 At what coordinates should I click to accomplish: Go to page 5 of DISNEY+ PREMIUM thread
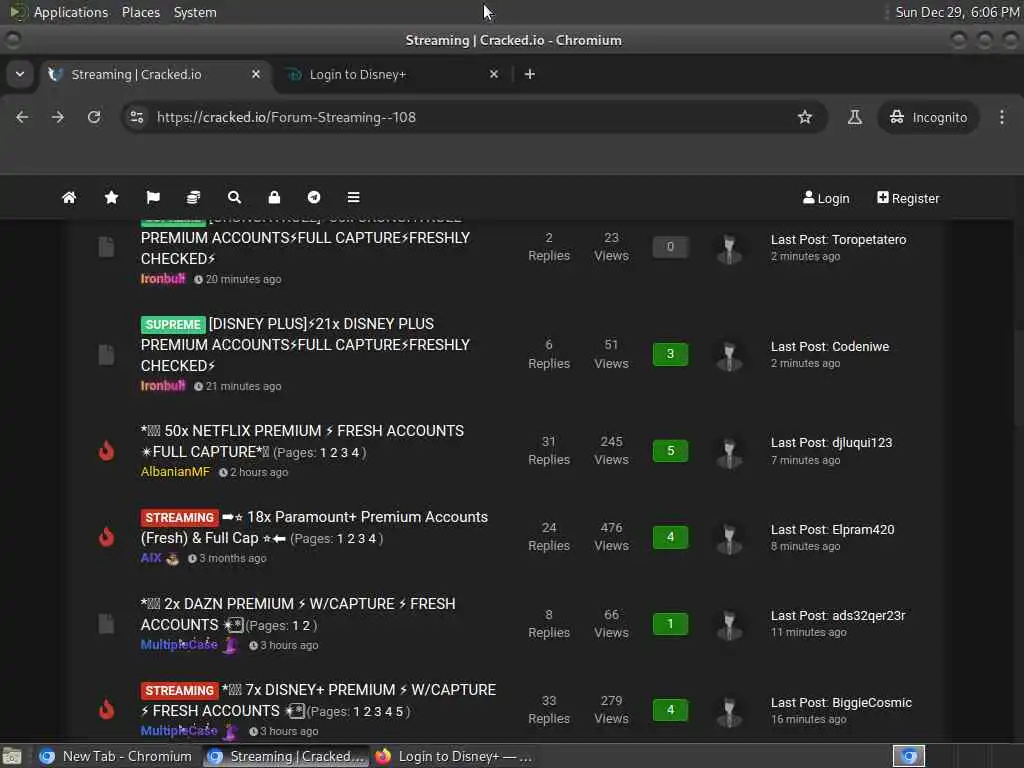click(399, 712)
